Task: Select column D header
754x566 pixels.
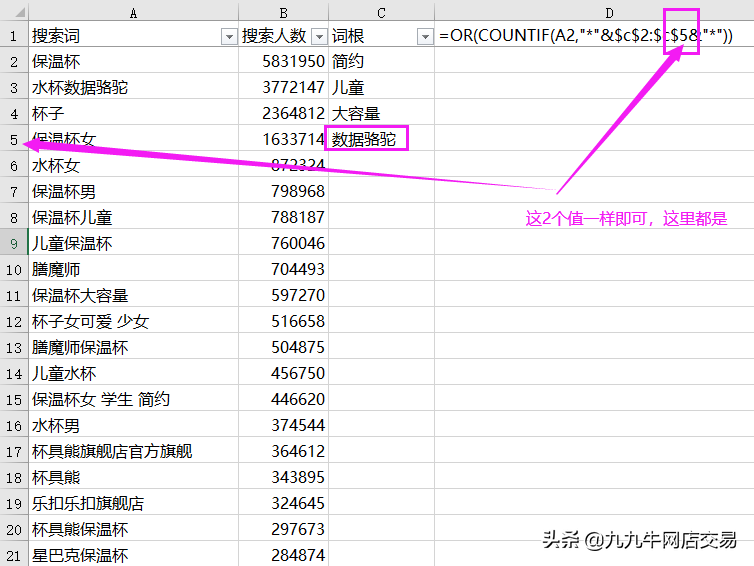Action: click(609, 13)
